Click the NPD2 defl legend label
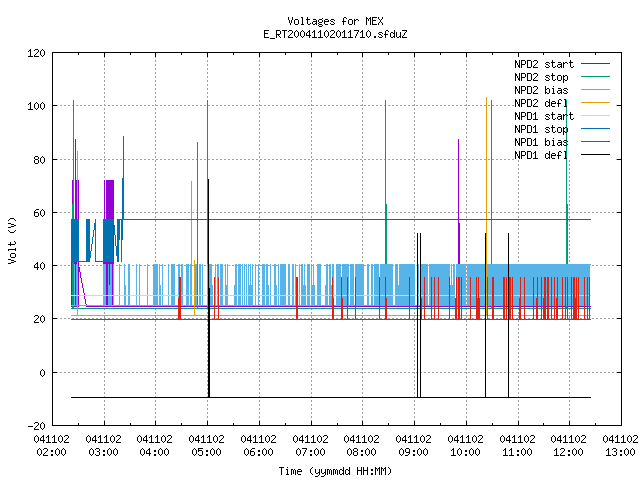Screen dimensions: 640x480 (x=541, y=103)
